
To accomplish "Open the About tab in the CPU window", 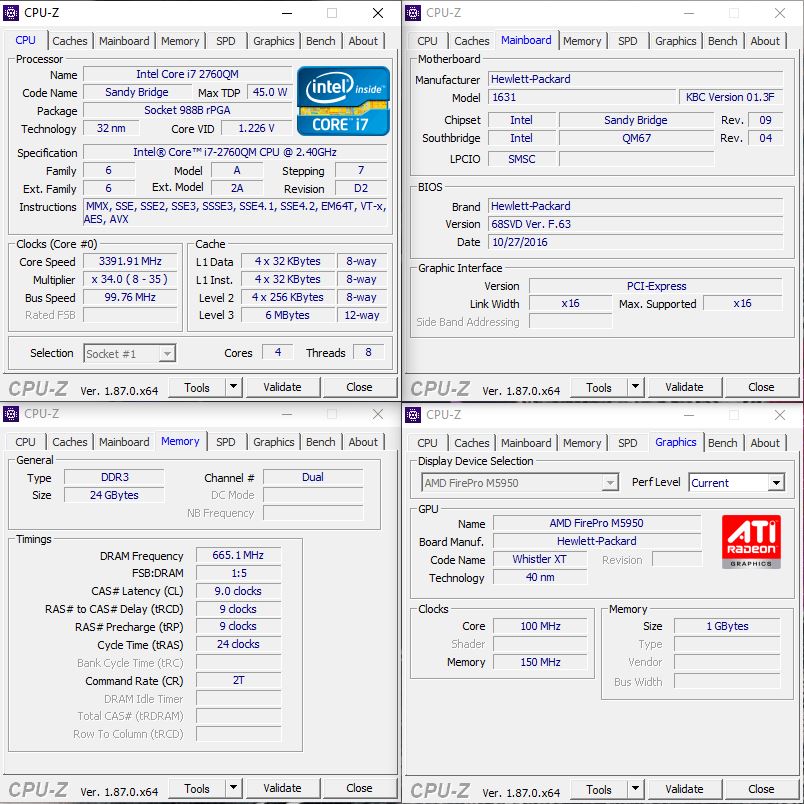I will (363, 41).
